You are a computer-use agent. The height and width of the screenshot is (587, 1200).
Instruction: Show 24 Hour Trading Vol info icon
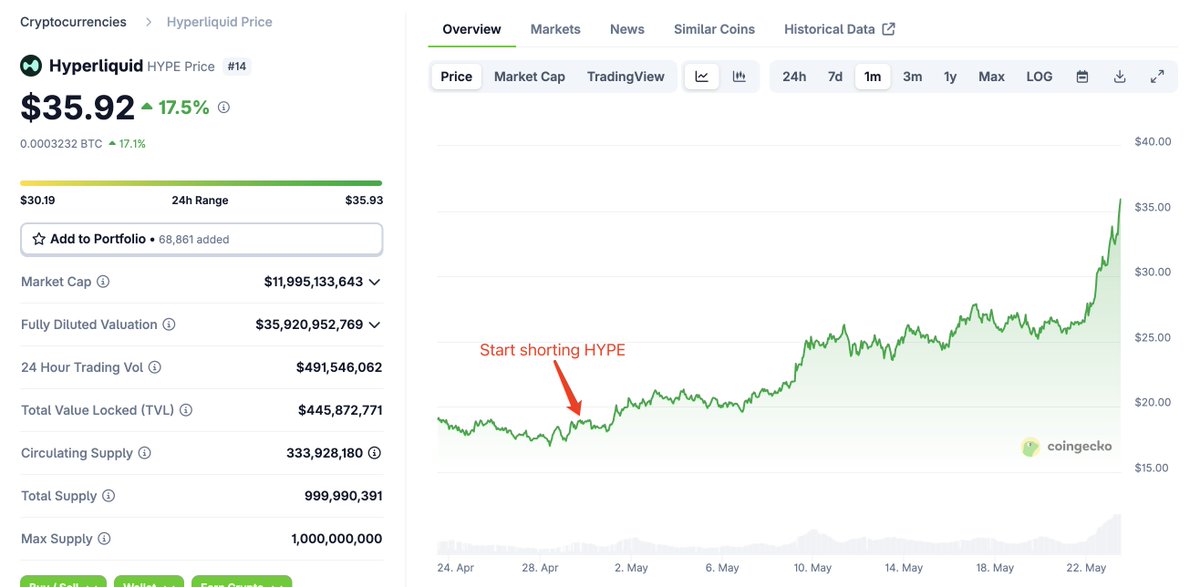[x=155, y=368]
